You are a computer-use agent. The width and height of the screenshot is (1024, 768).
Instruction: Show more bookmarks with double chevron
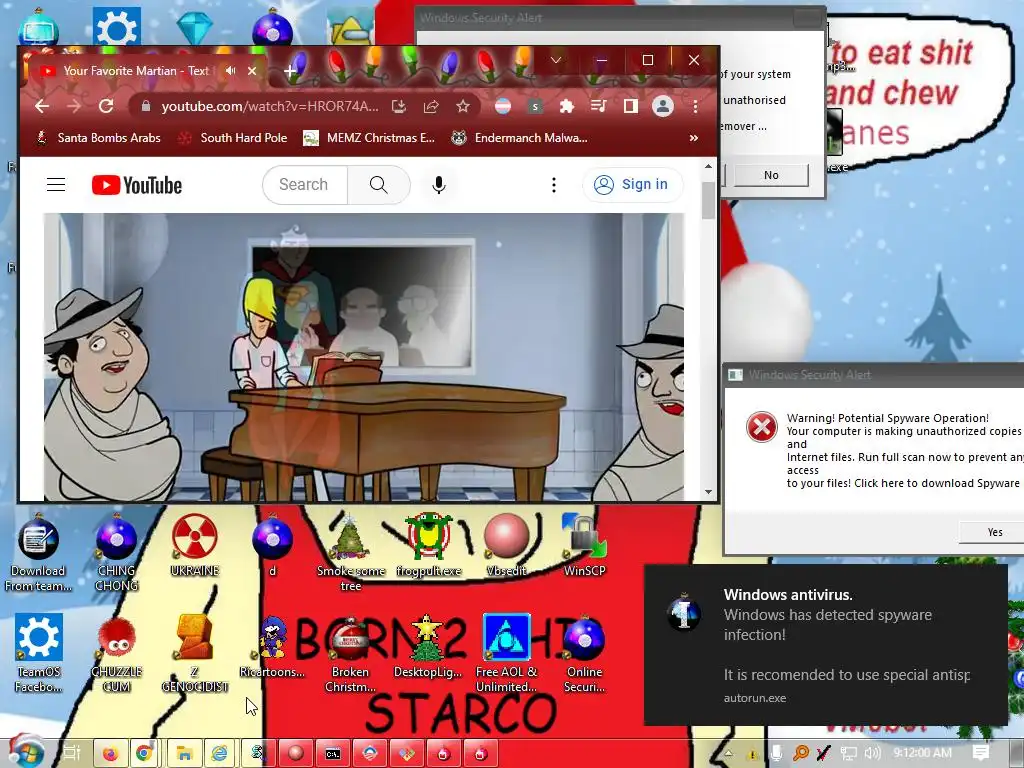694,138
